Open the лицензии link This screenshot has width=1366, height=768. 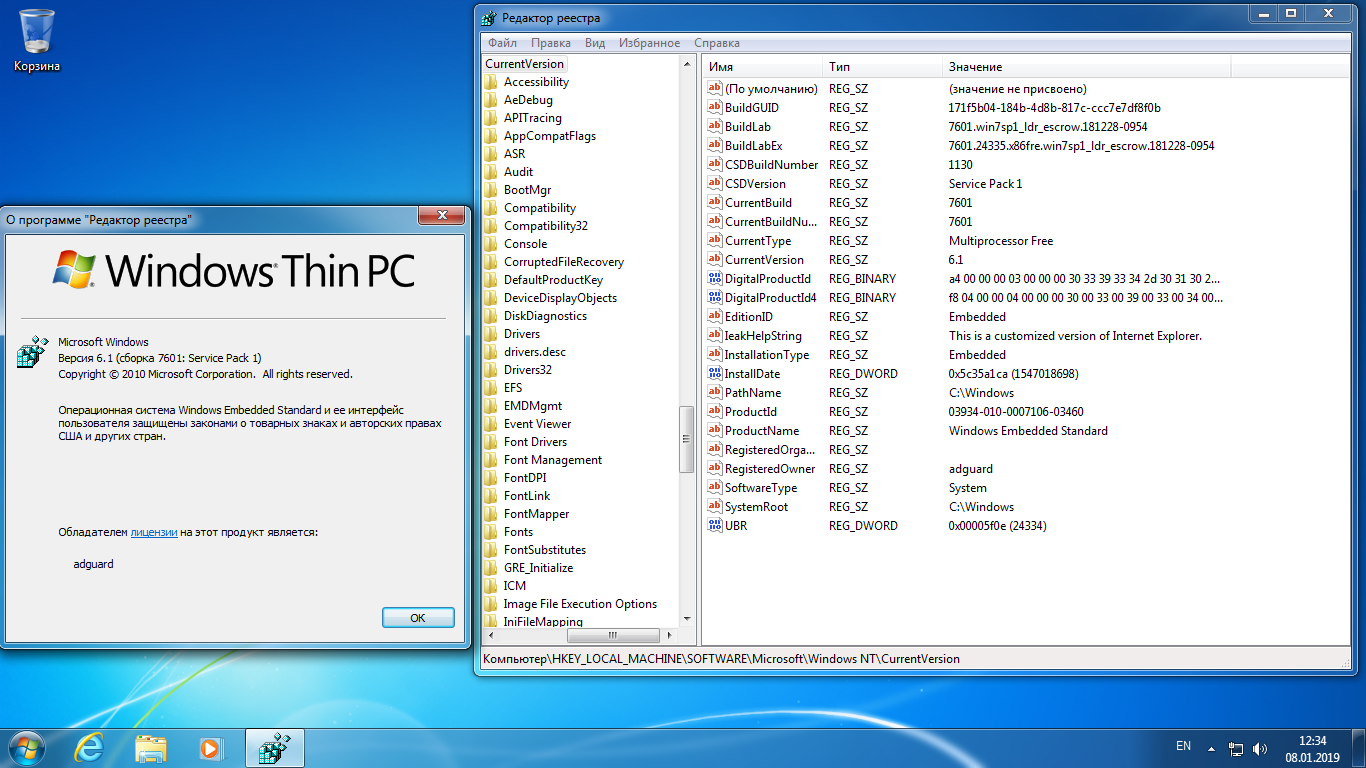[154, 532]
